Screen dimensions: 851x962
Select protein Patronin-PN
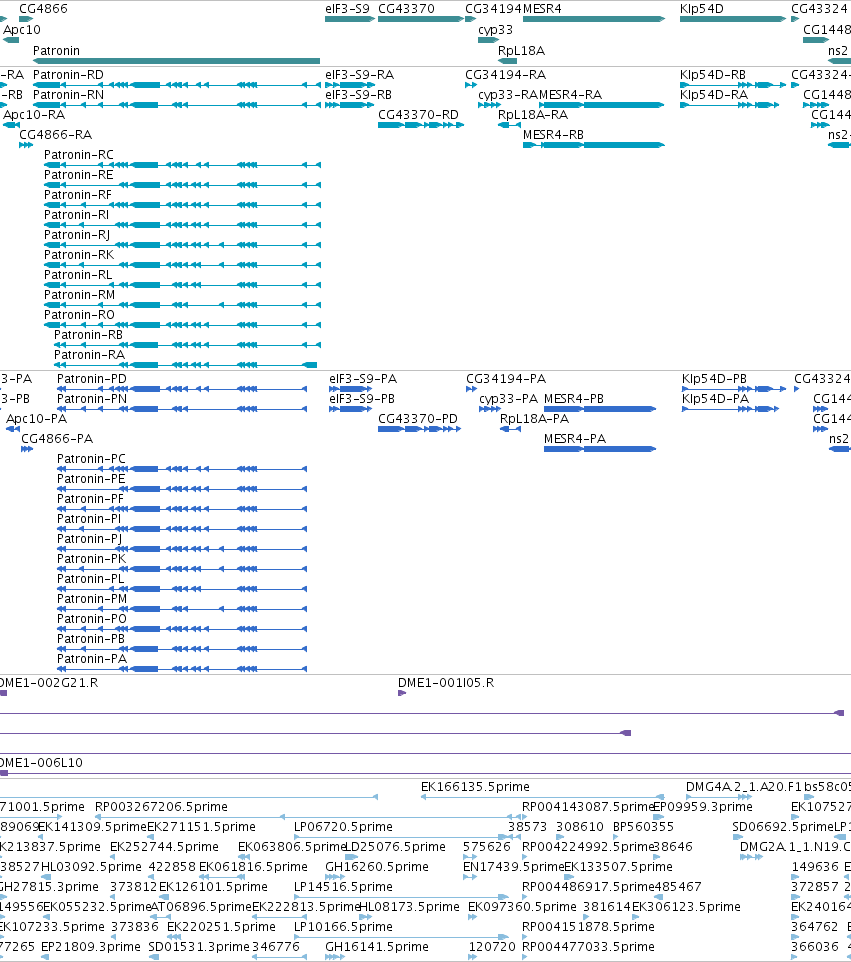[x=182, y=409]
